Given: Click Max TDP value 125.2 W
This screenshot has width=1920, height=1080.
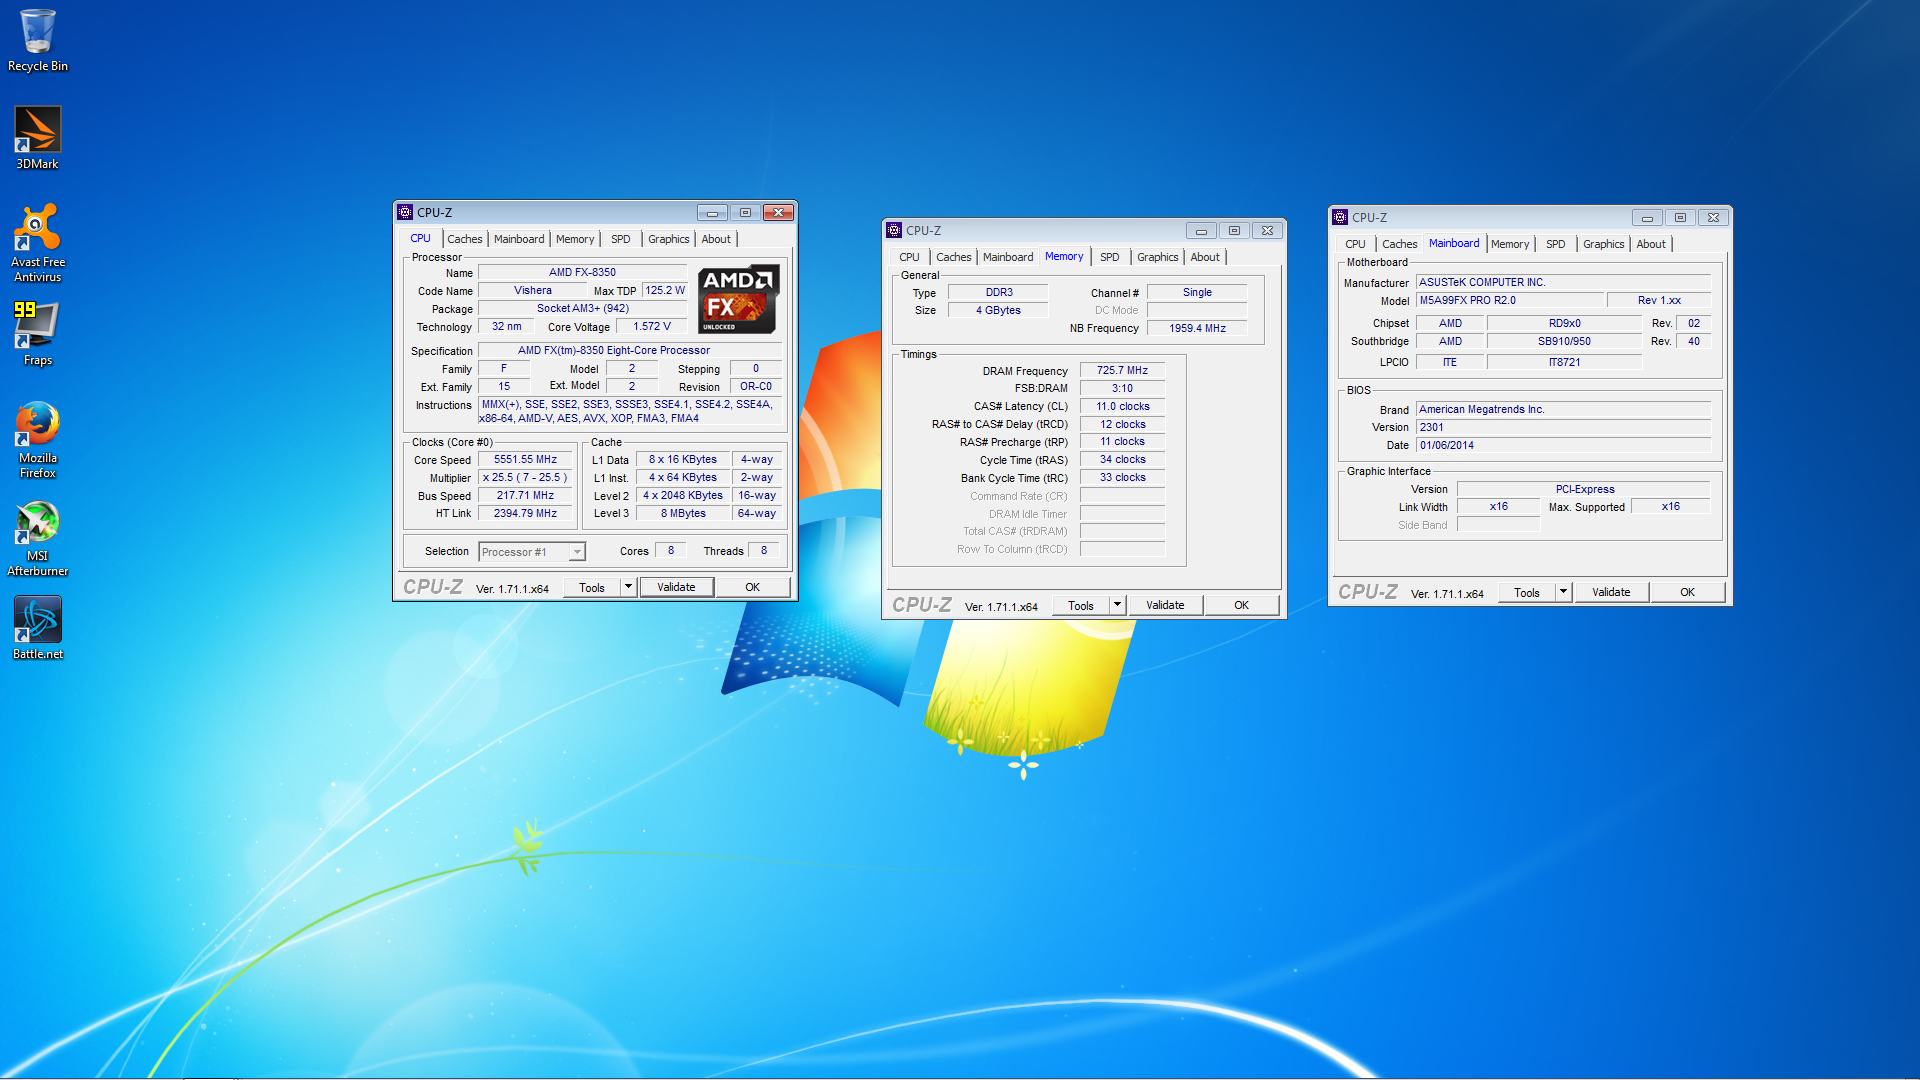Looking at the screenshot, I should [x=665, y=290].
